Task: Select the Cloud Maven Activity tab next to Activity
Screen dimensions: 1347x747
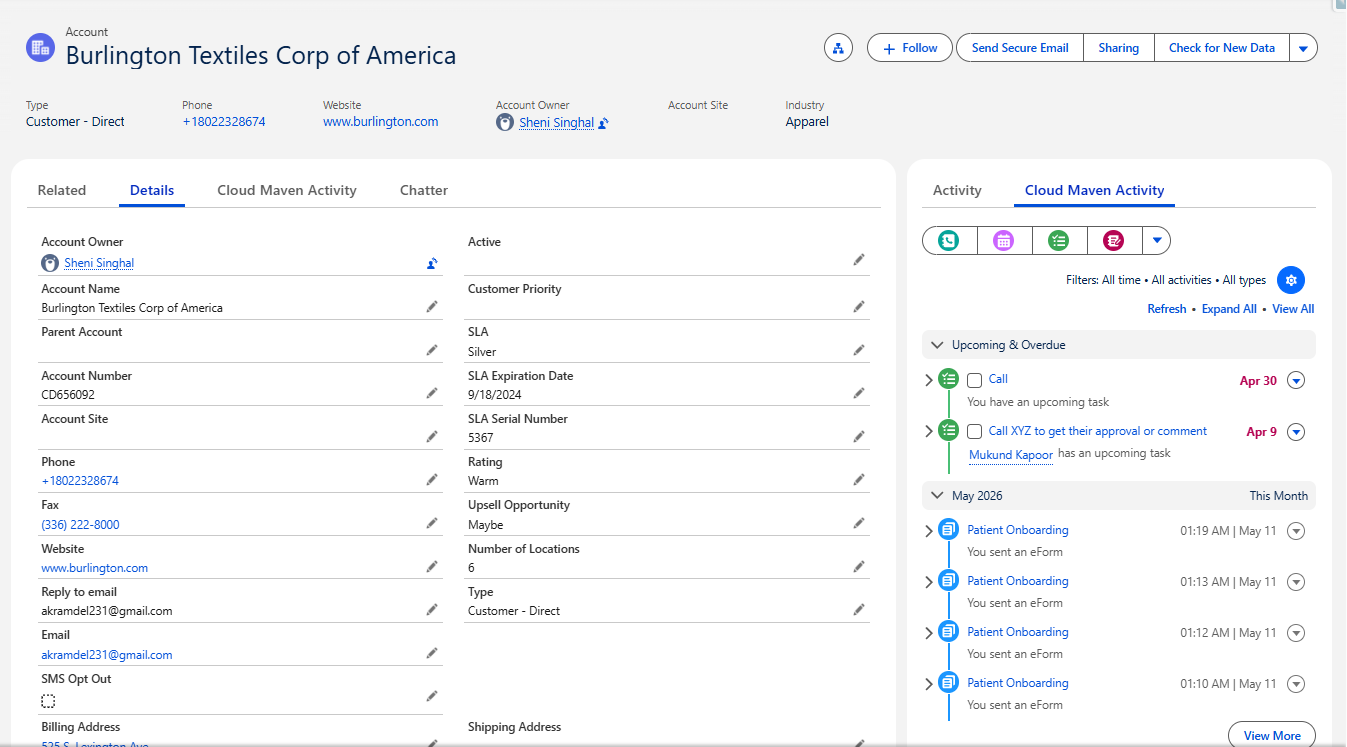Action: pos(1095,190)
